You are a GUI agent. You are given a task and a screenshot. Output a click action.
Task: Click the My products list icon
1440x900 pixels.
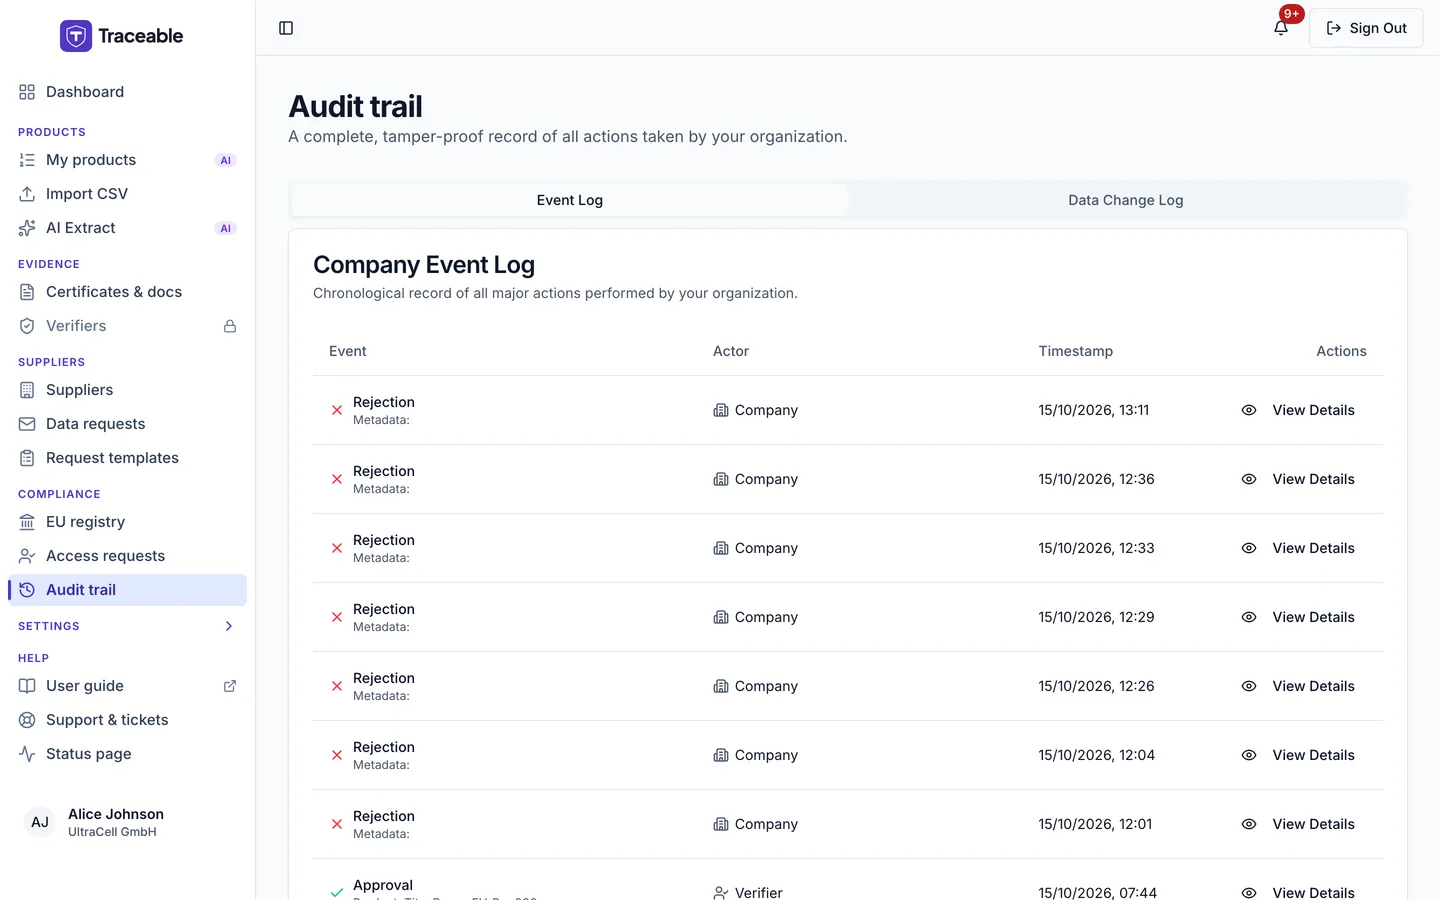tap(27, 160)
